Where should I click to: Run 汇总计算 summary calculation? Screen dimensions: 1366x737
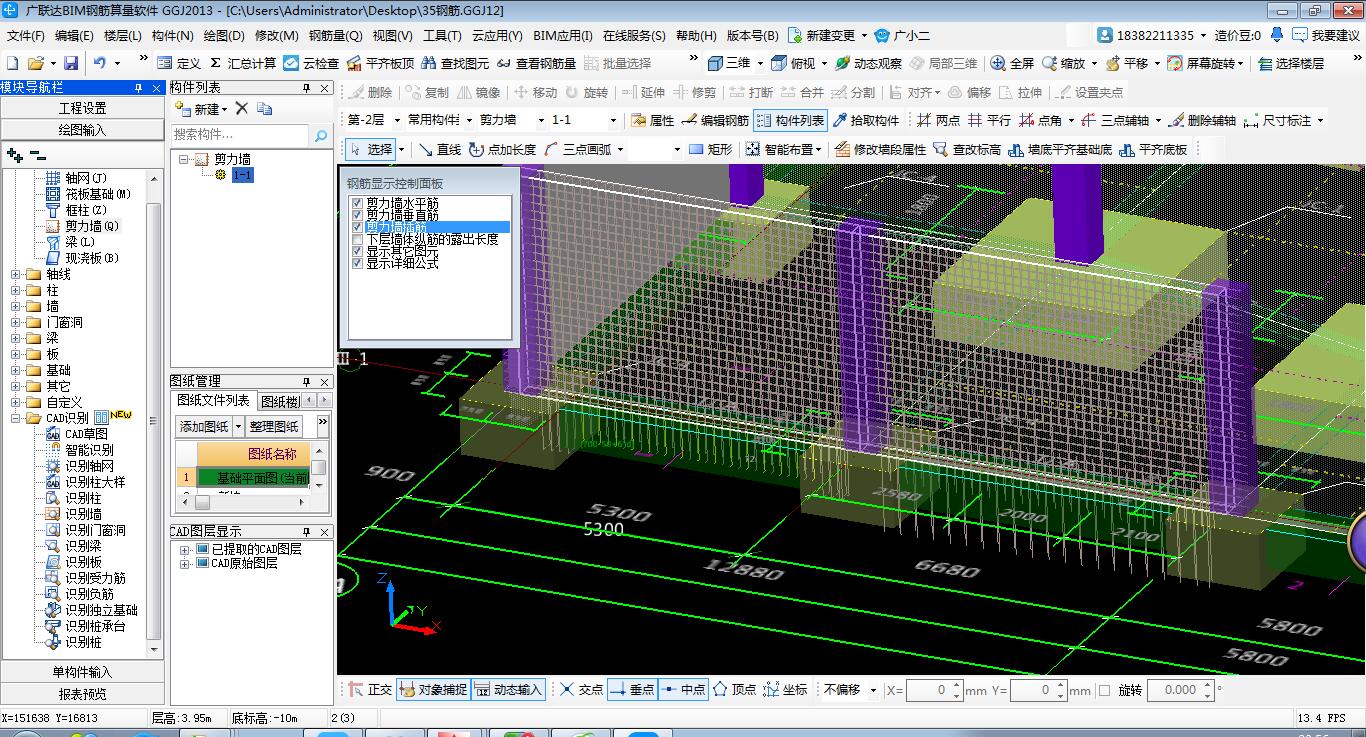242,63
